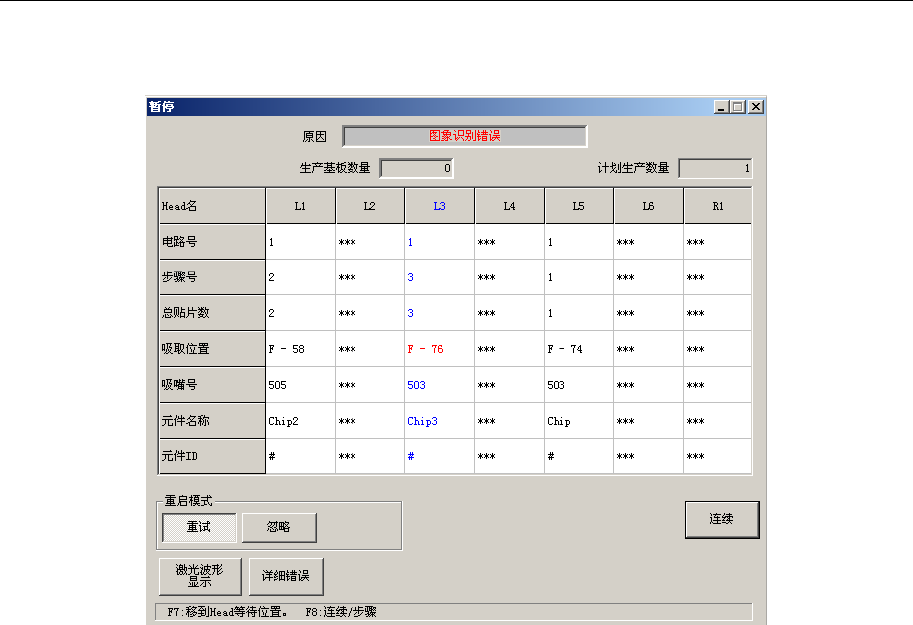This screenshot has width=913, height=625.
Task: Select the L6 head column header
Action: pos(649,206)
